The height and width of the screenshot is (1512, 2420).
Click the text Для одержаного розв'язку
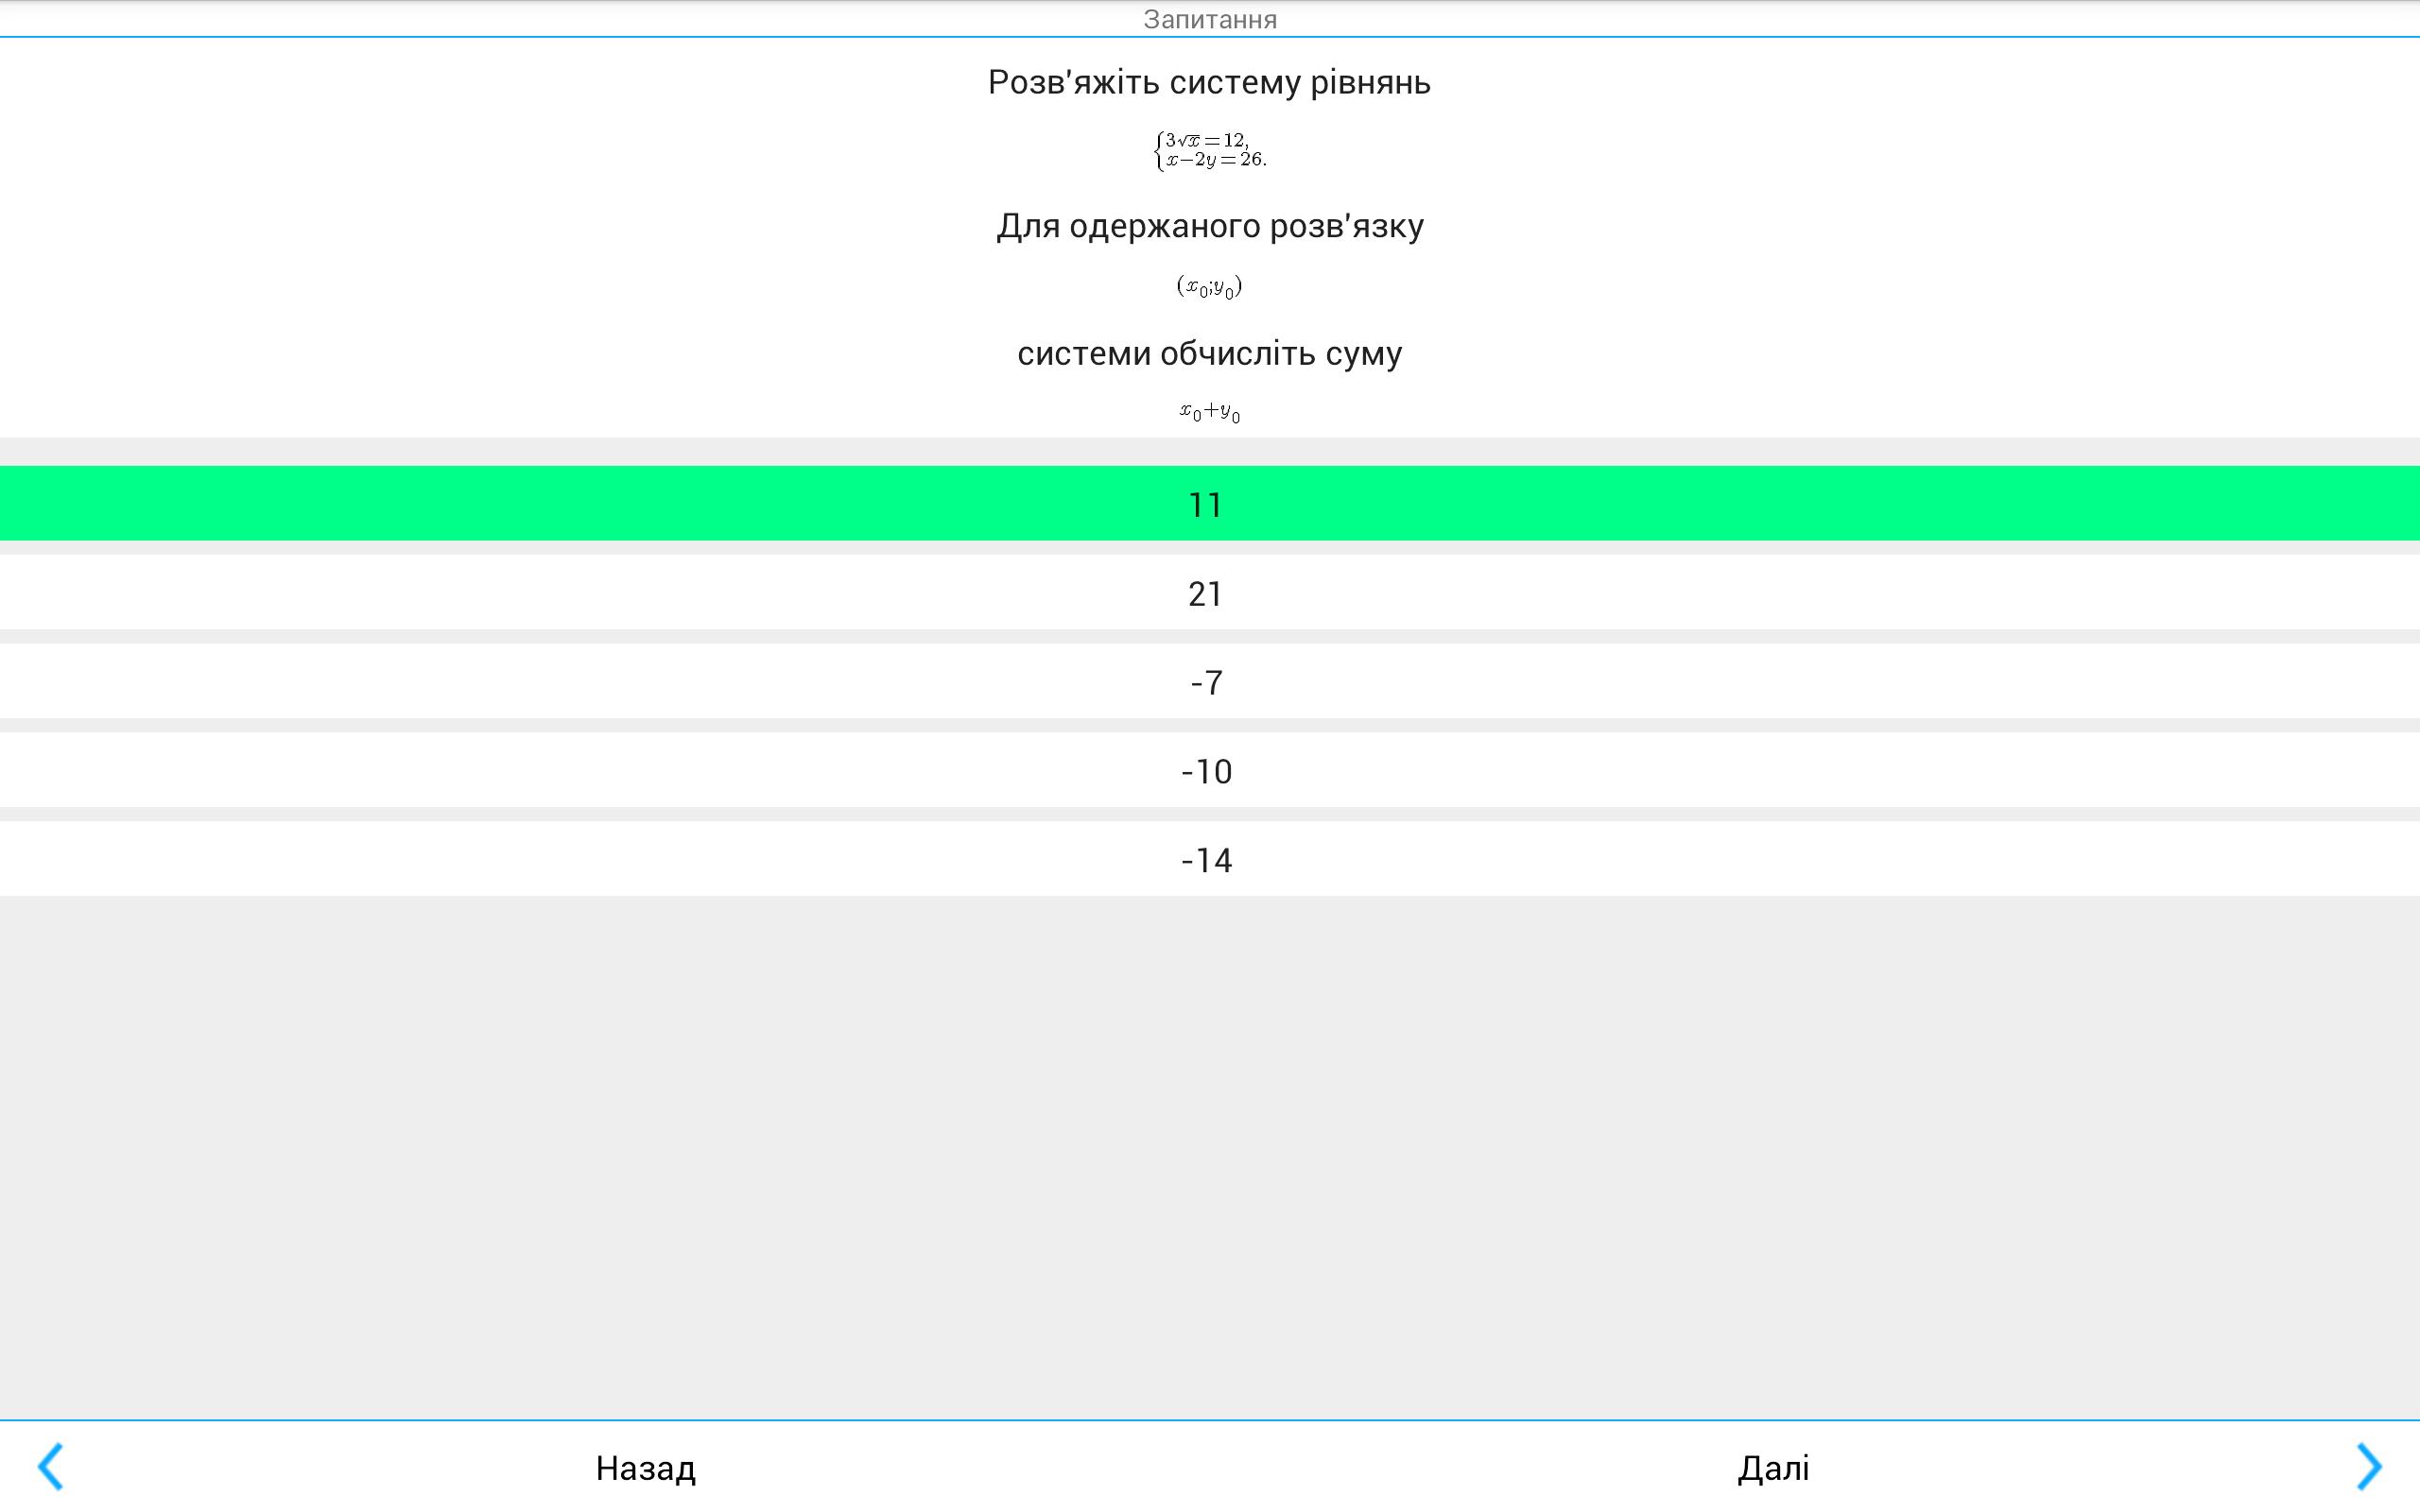1209,226
